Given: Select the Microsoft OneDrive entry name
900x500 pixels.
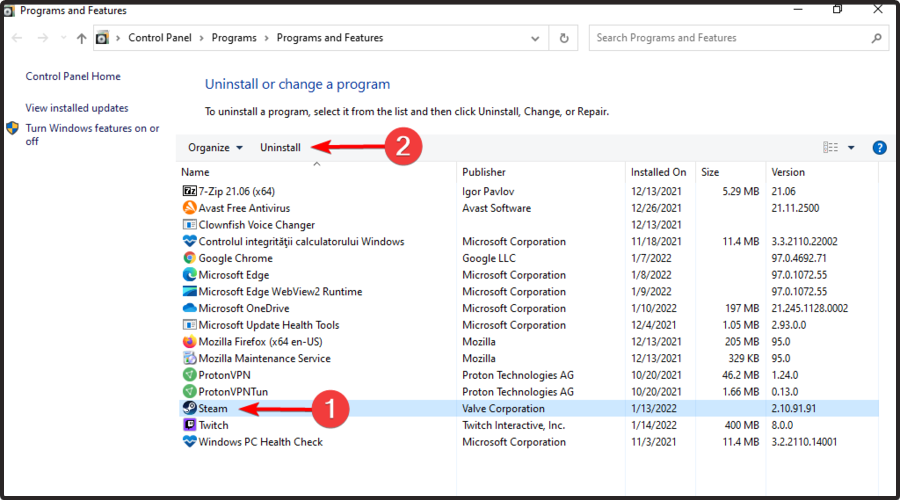Looking at the screenshot, I should (244, 308).
